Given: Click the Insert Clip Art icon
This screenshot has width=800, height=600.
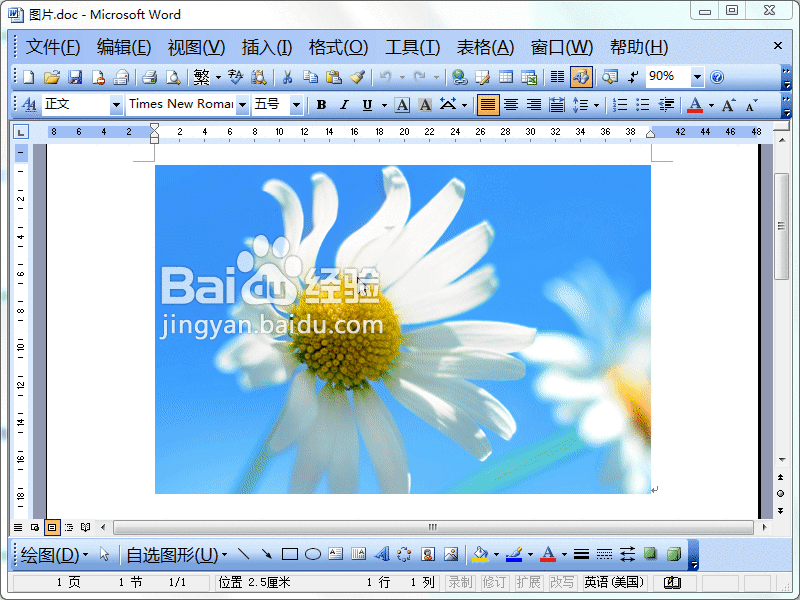Looking at the screenshot, I should (x=428, y=554).
